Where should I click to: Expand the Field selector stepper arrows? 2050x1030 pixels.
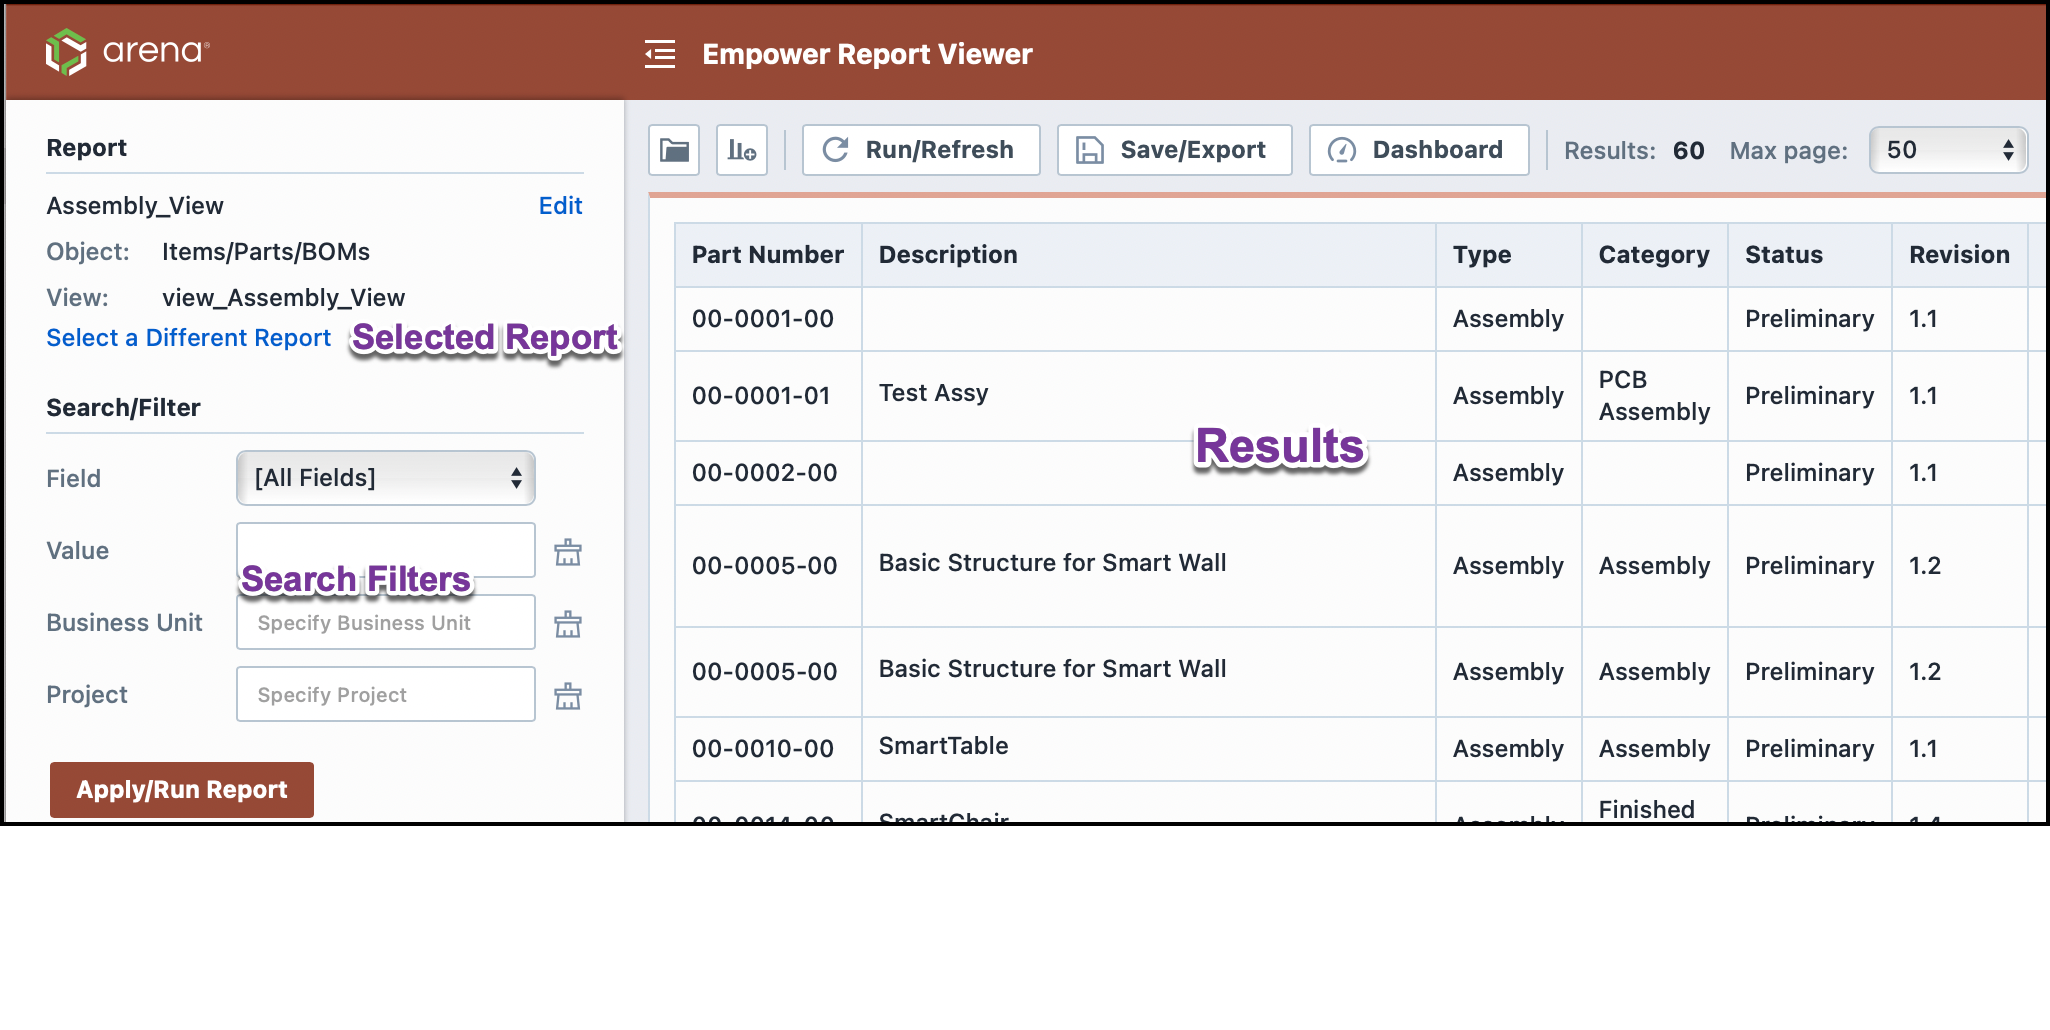pos(516,478)
